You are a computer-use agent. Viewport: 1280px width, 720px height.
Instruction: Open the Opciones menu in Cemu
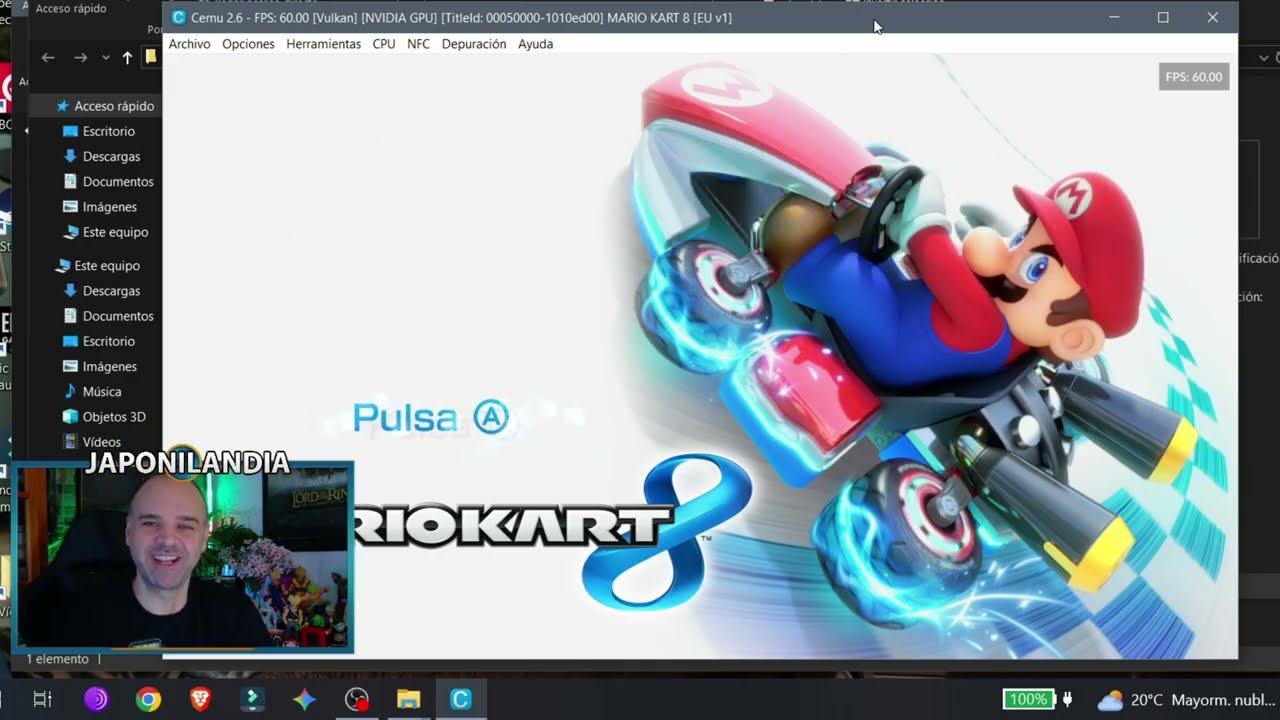point(248,44)
